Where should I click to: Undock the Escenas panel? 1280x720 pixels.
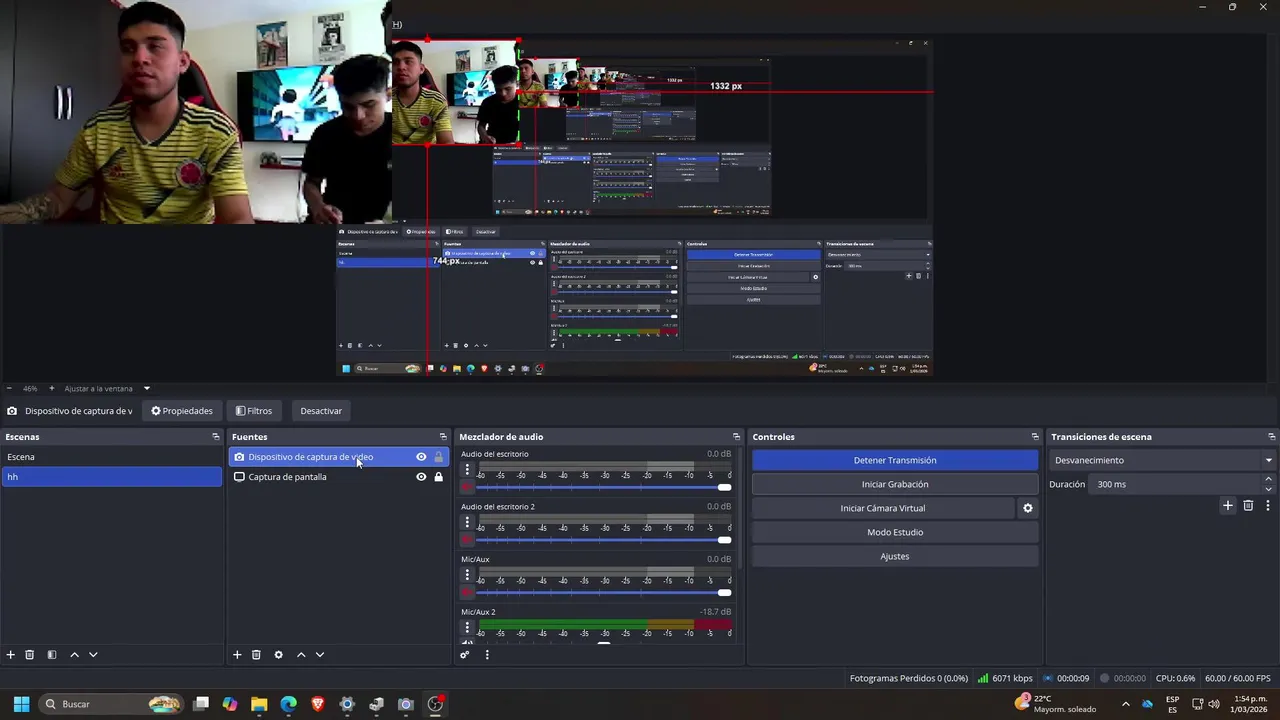[215, 437]
